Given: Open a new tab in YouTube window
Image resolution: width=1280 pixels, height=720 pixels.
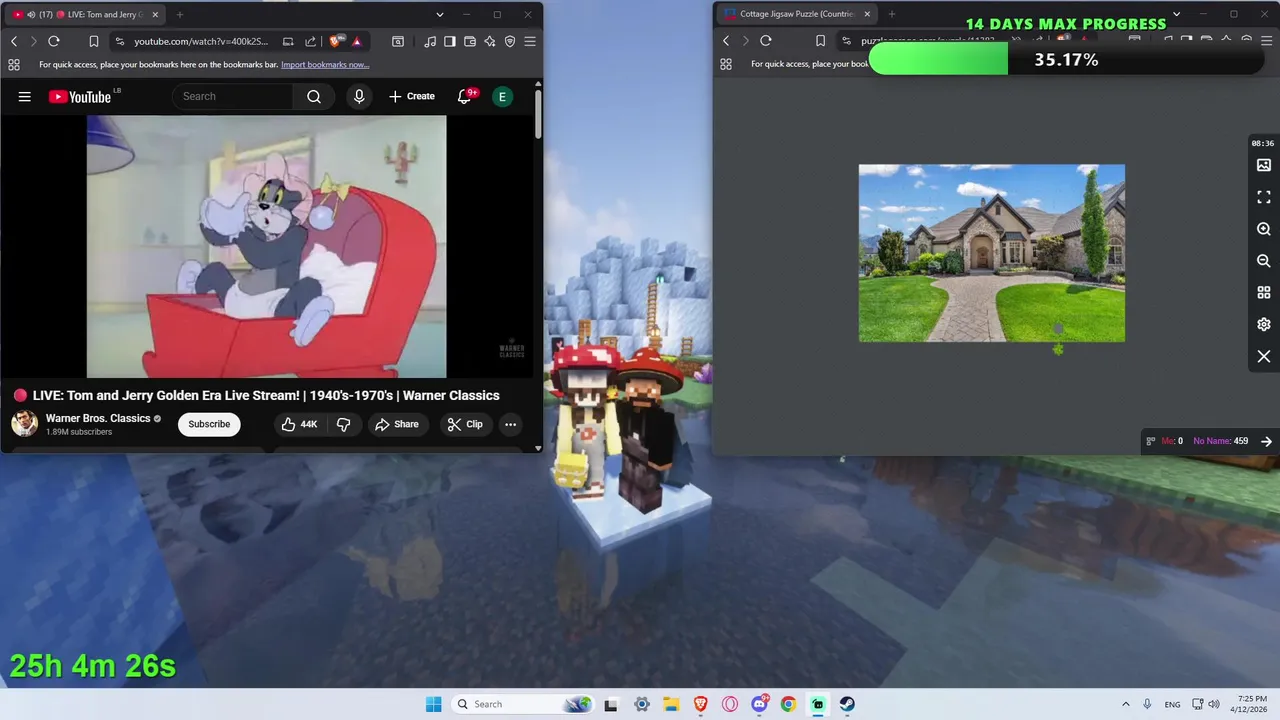Looking at the screenshot, I should tap(180, 15).
